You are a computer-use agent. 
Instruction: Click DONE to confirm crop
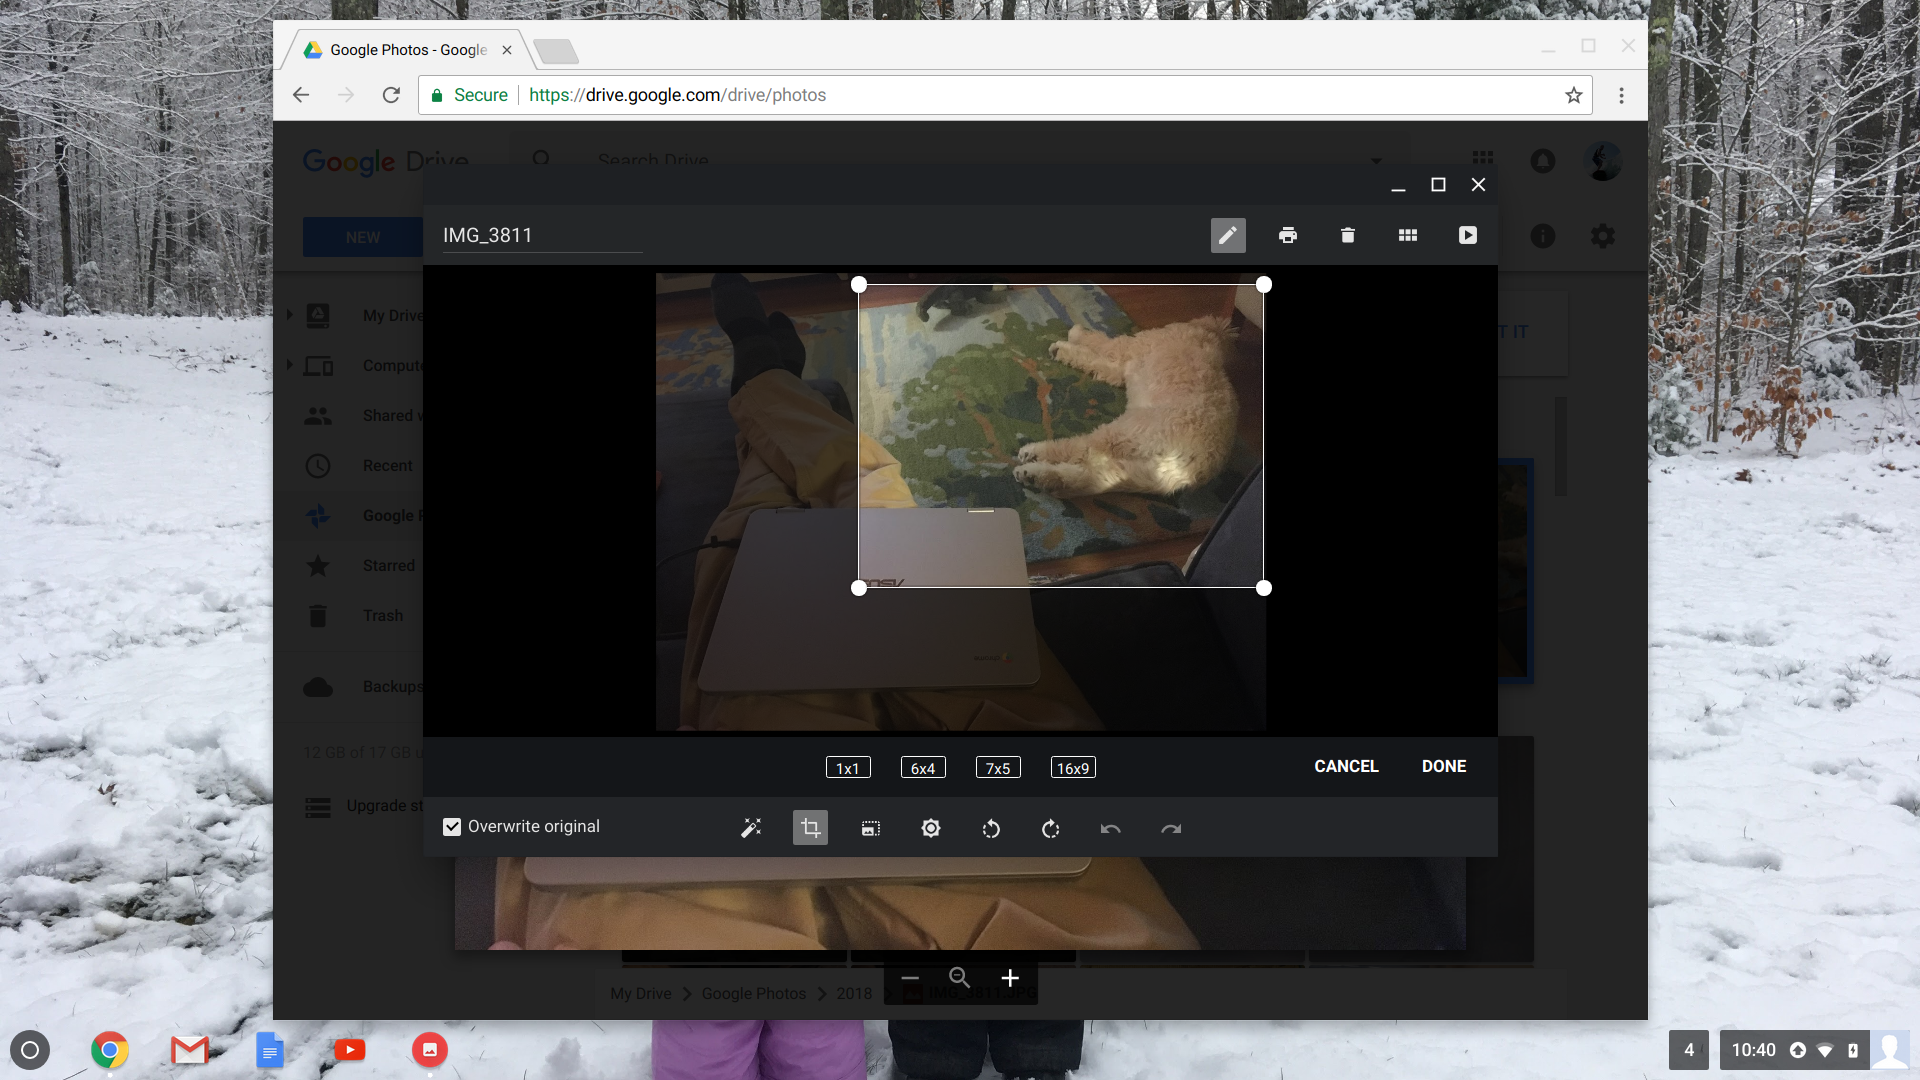point(1444,766)
